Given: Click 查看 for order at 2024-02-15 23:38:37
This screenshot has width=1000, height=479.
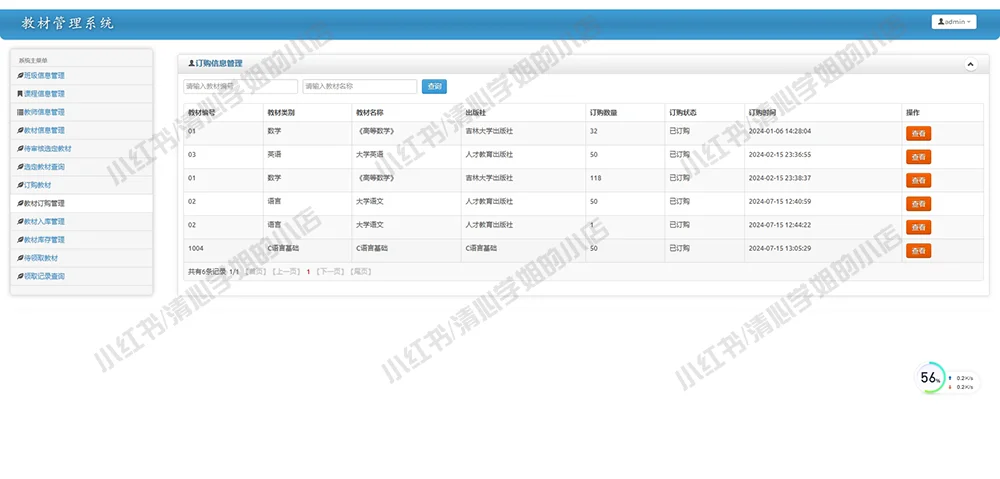Looking at the screenshot, I should coord(918,181).
